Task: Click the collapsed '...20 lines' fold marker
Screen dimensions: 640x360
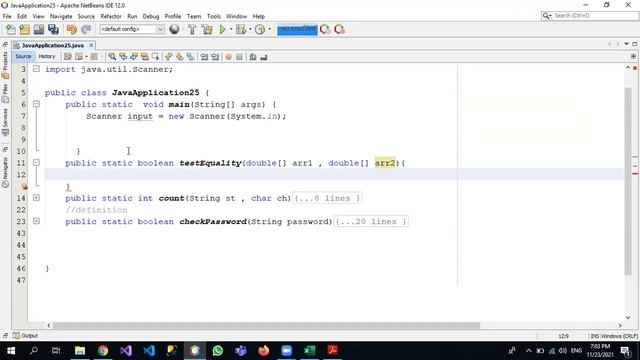Action: tap(371, 222)
